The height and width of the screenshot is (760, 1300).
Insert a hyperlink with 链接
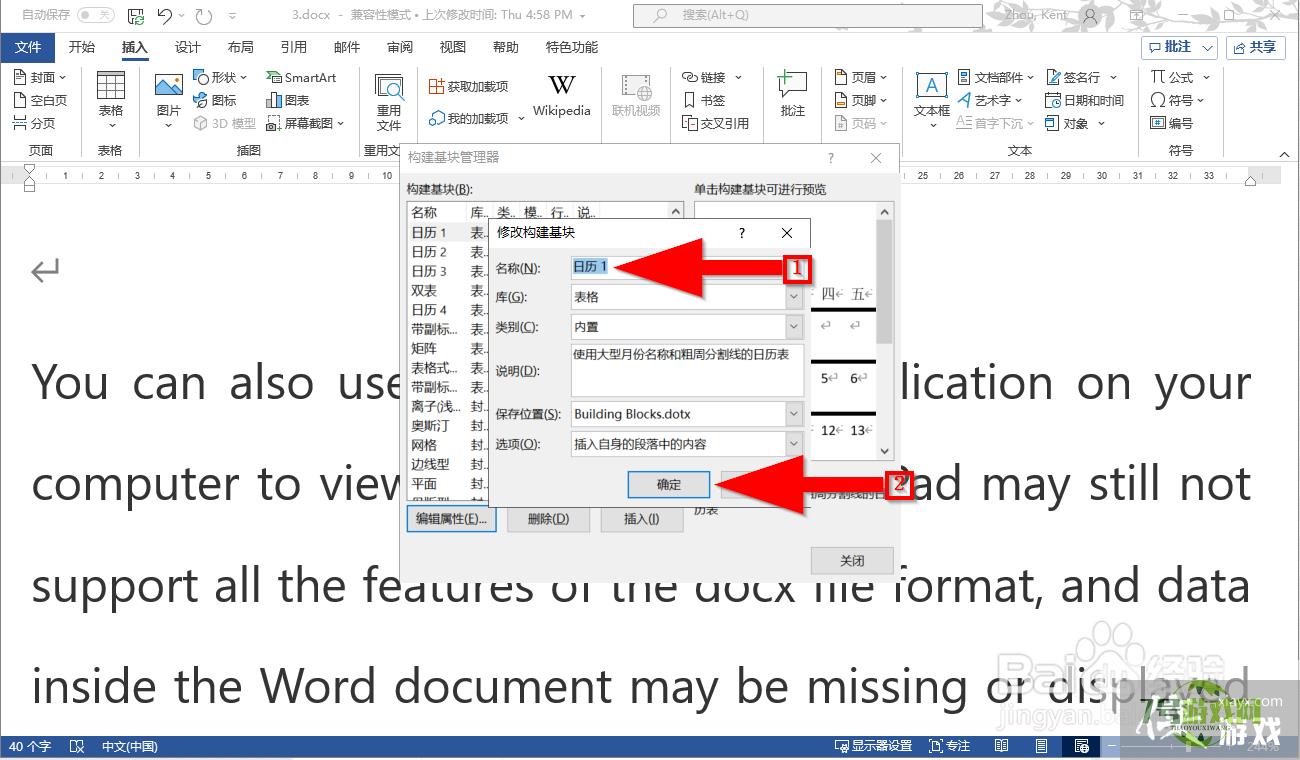[712, 77]
